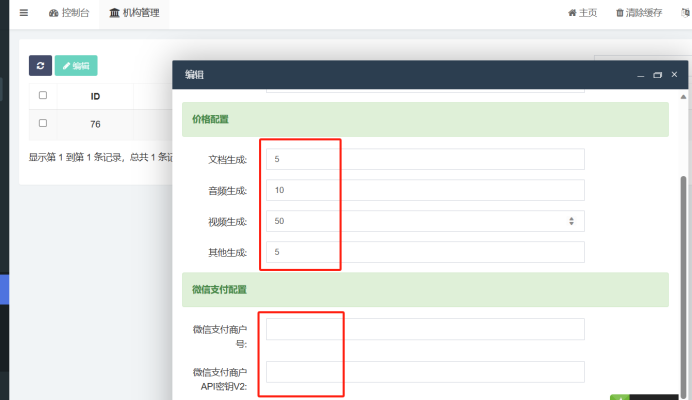The width and height of the screenshot is (692, 400).
Task: Focus the 视频生成 price input field
Action: tap(425, 221)
